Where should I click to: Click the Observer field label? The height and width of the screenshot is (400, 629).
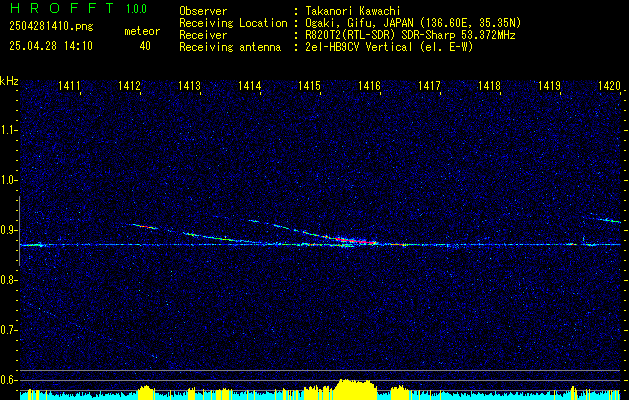tap(203, 11)
